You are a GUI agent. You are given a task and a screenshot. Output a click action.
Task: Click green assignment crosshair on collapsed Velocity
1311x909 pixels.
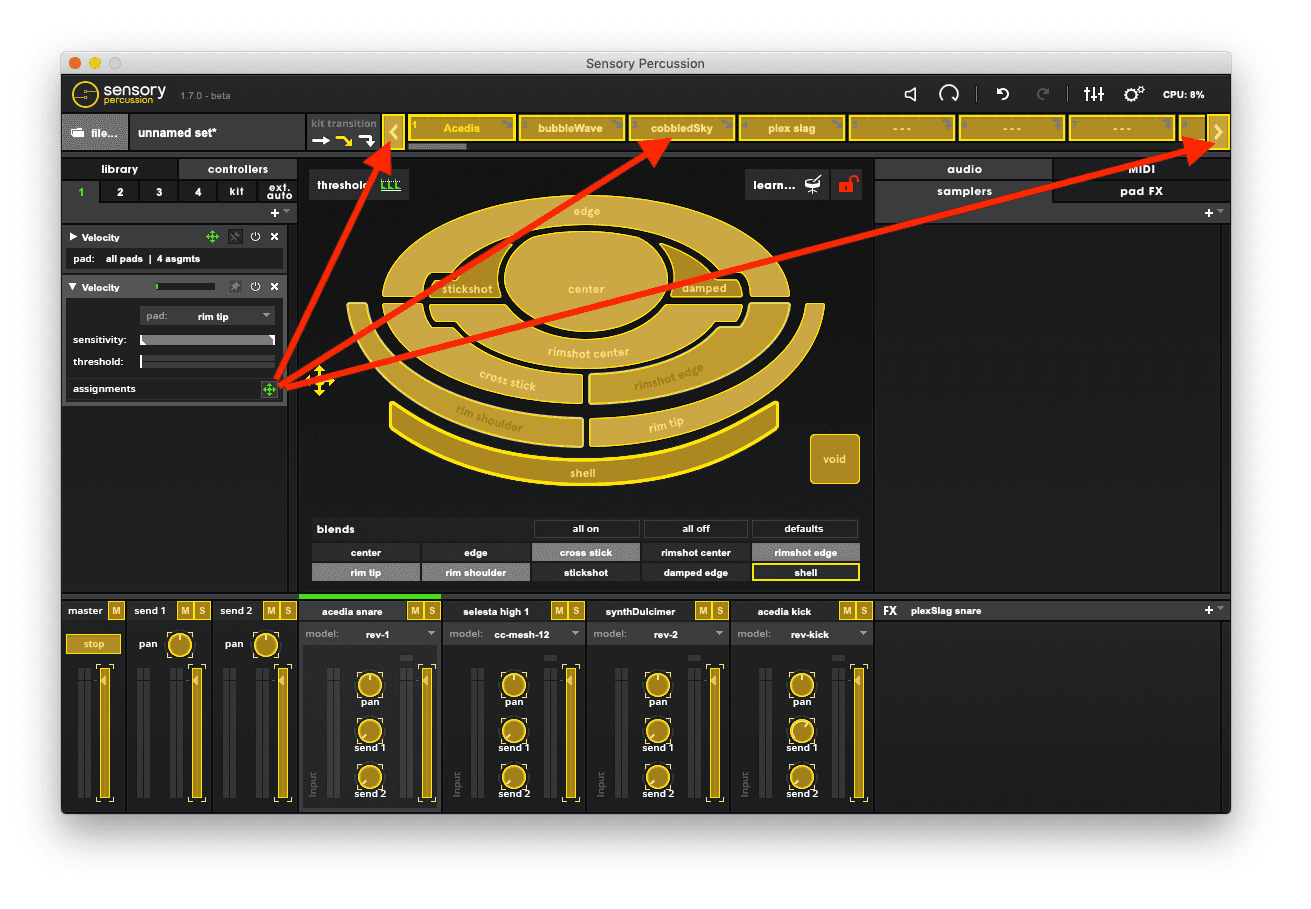[x=212, y=237]
